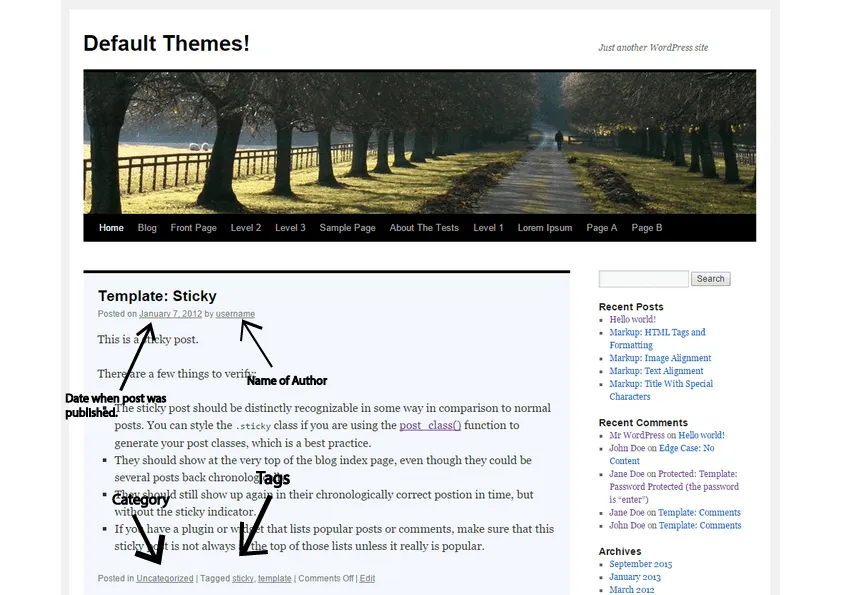The image size is (842, 595).
Task: Open Markup: Text Alignment post
Action: [x=656, y=371]
